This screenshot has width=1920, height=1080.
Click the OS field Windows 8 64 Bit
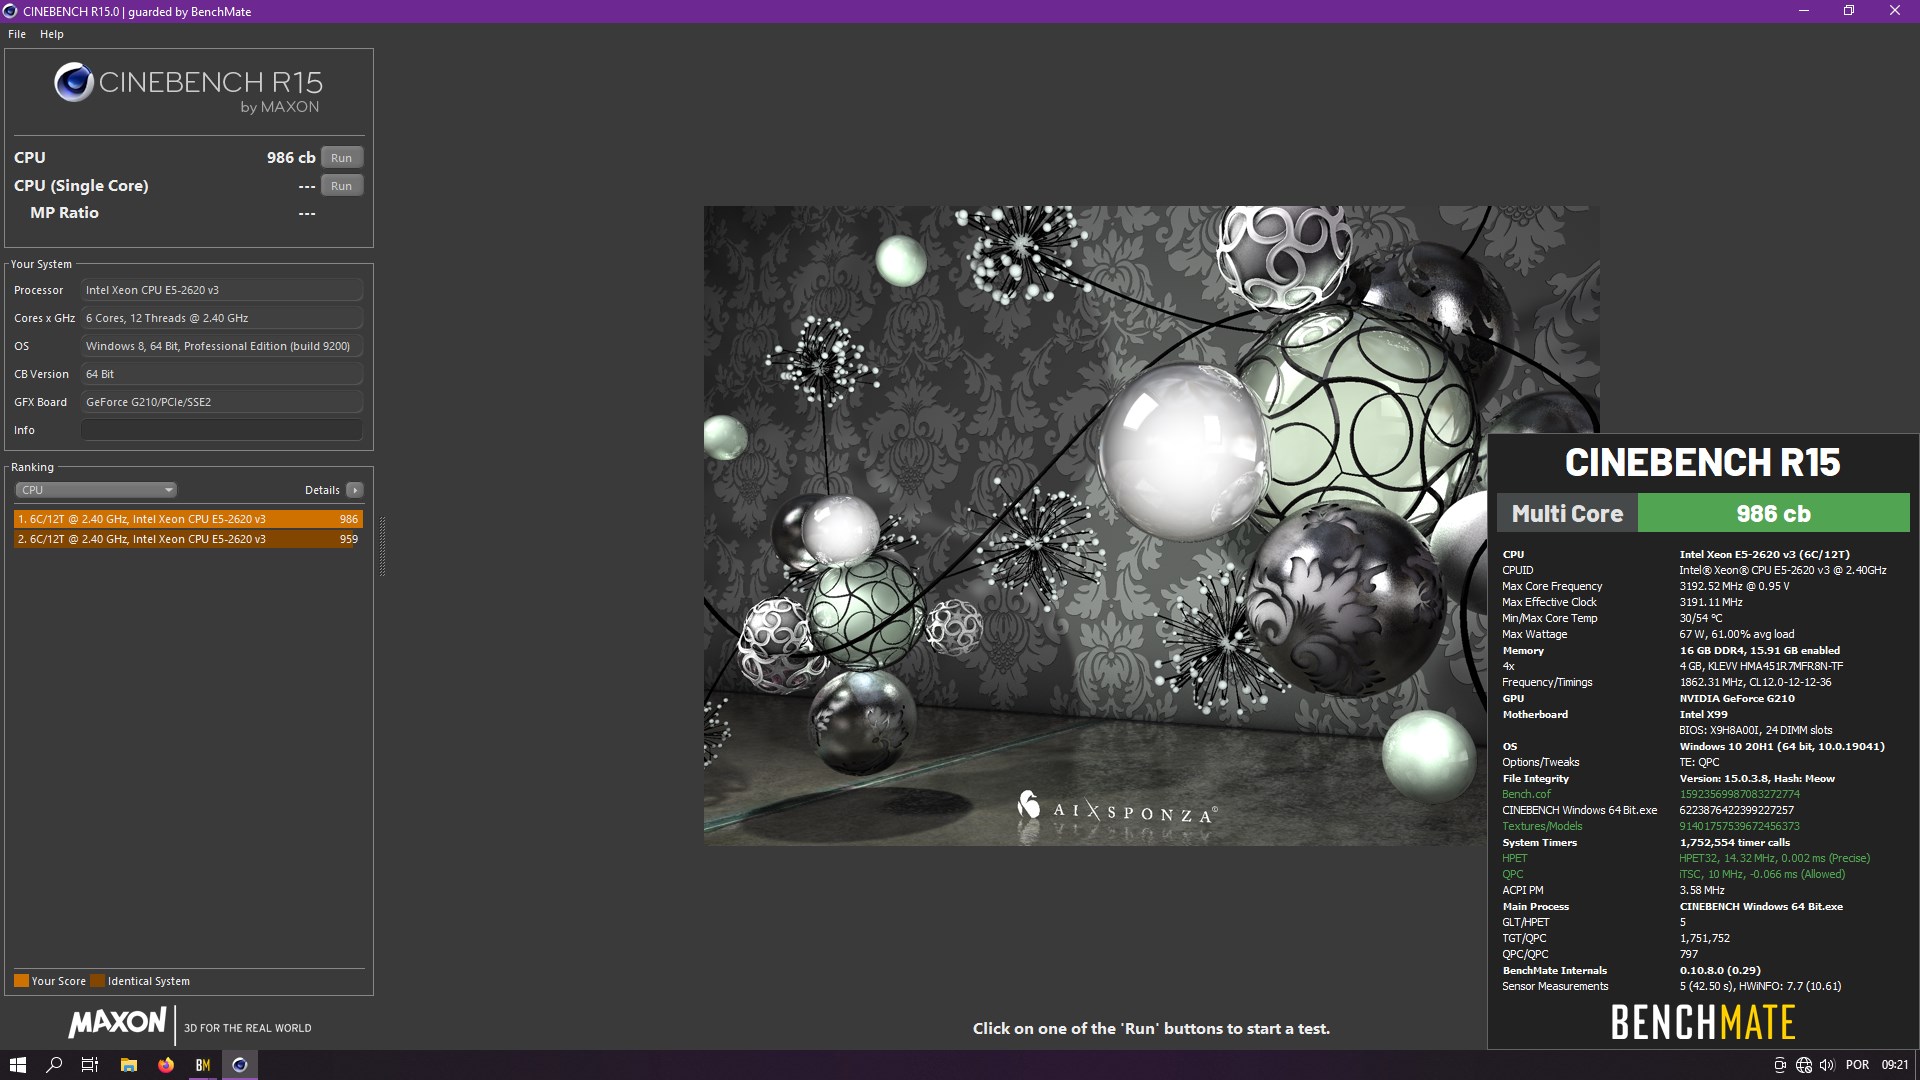(222, 346)
